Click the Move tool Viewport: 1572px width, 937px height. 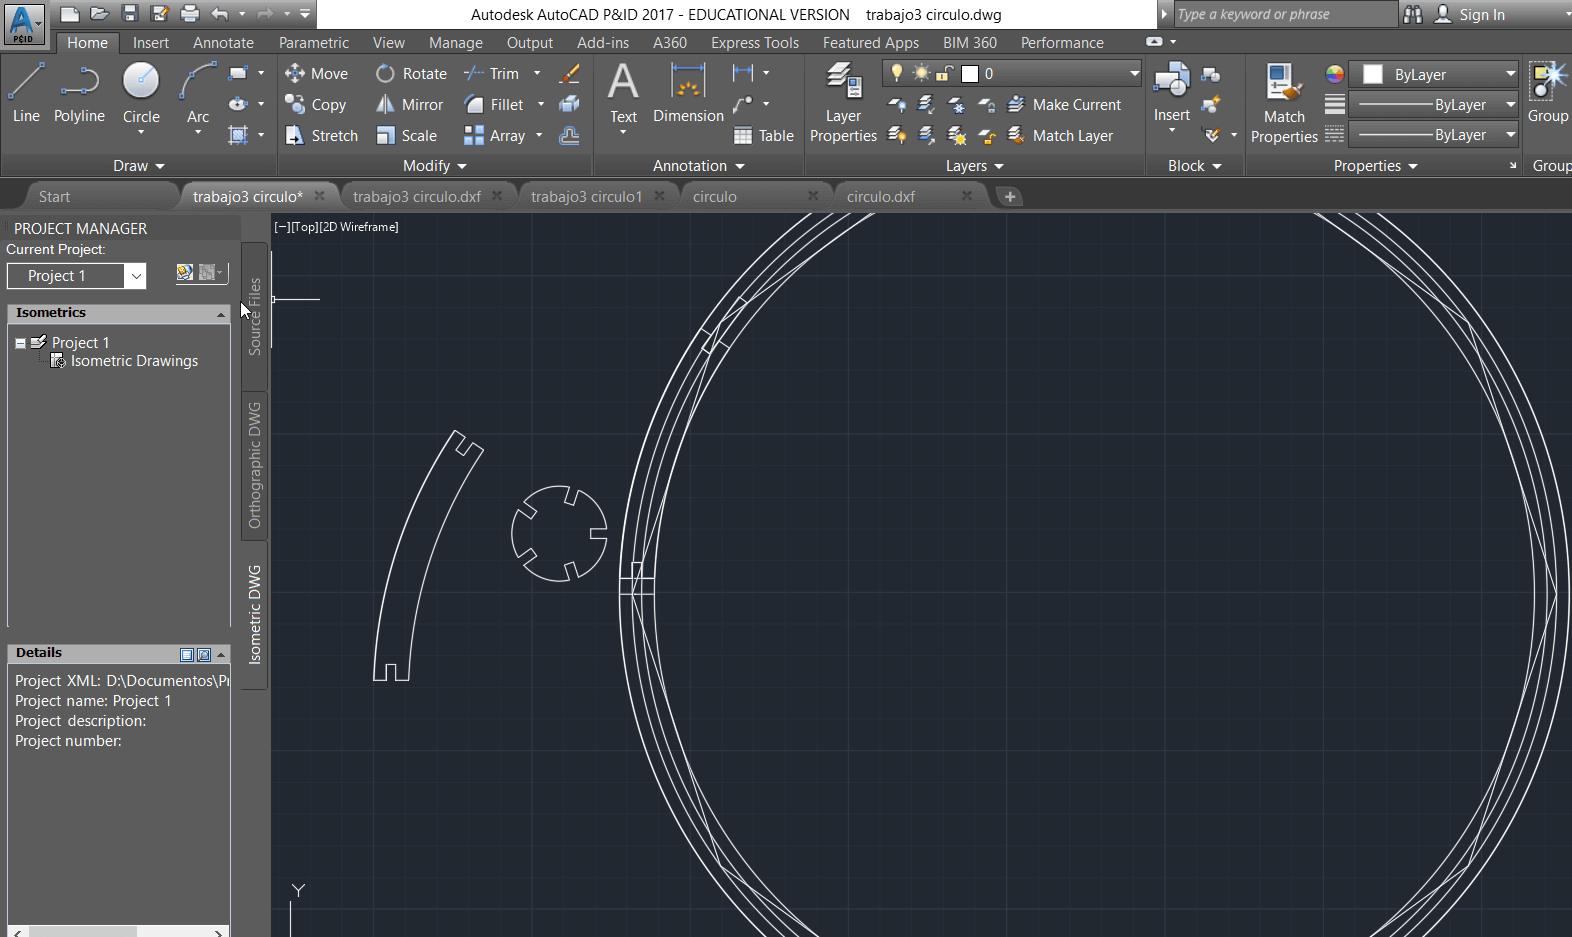point(316,73)
